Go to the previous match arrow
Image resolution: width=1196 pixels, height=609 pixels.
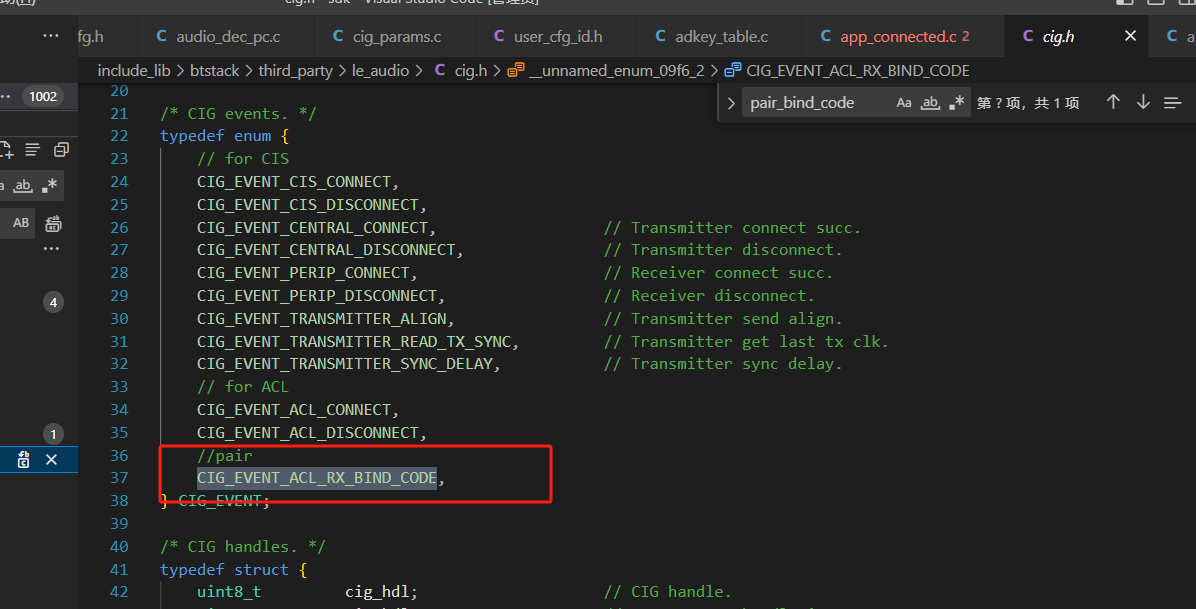click(x=1113, y=102)
